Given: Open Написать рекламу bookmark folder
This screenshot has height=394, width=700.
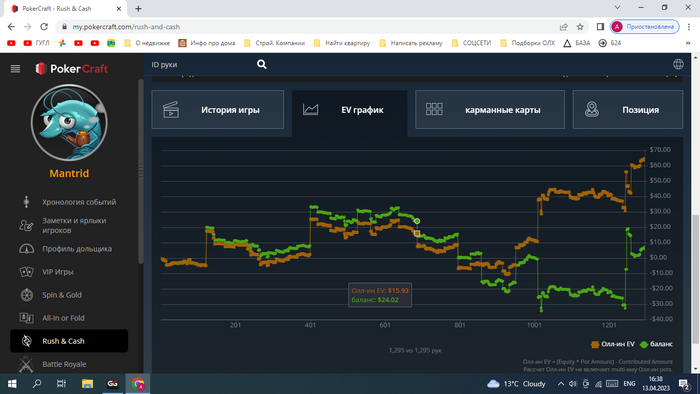Looking at the screenshot, I should coord(411,43).
